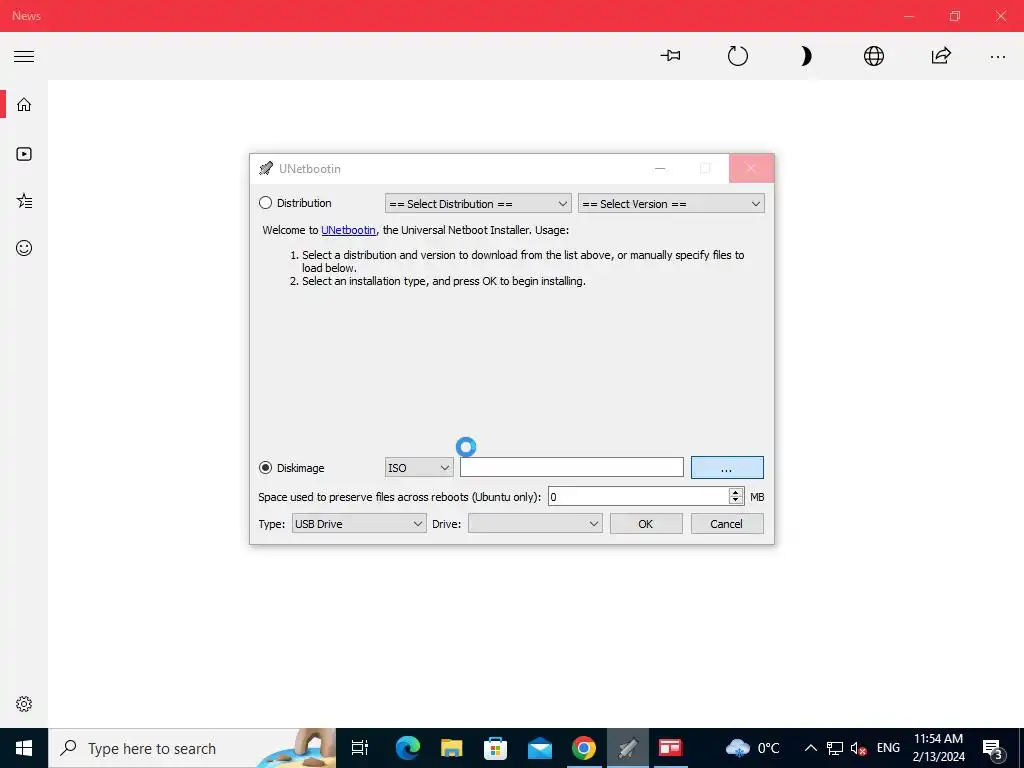Open the clock and date flyout
The height and width of the screenshot is (768, 1024).
click(x=938, y=748)
